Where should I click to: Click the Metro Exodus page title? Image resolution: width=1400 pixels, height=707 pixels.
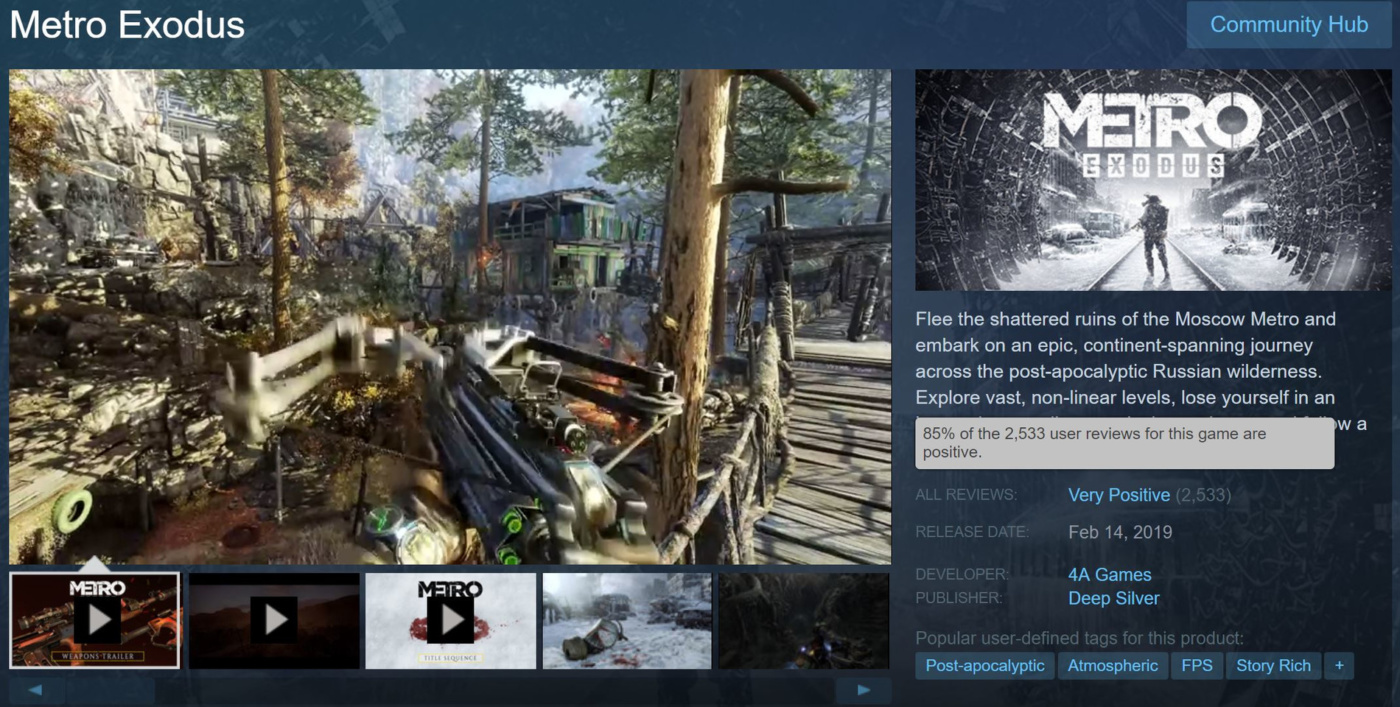click(x=127, y=25)
